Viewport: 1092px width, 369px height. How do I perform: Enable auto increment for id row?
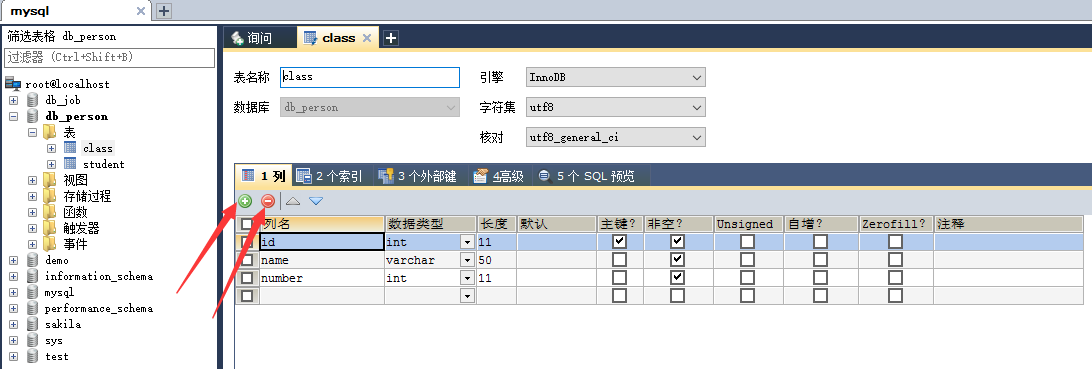(x=820, y=242)
